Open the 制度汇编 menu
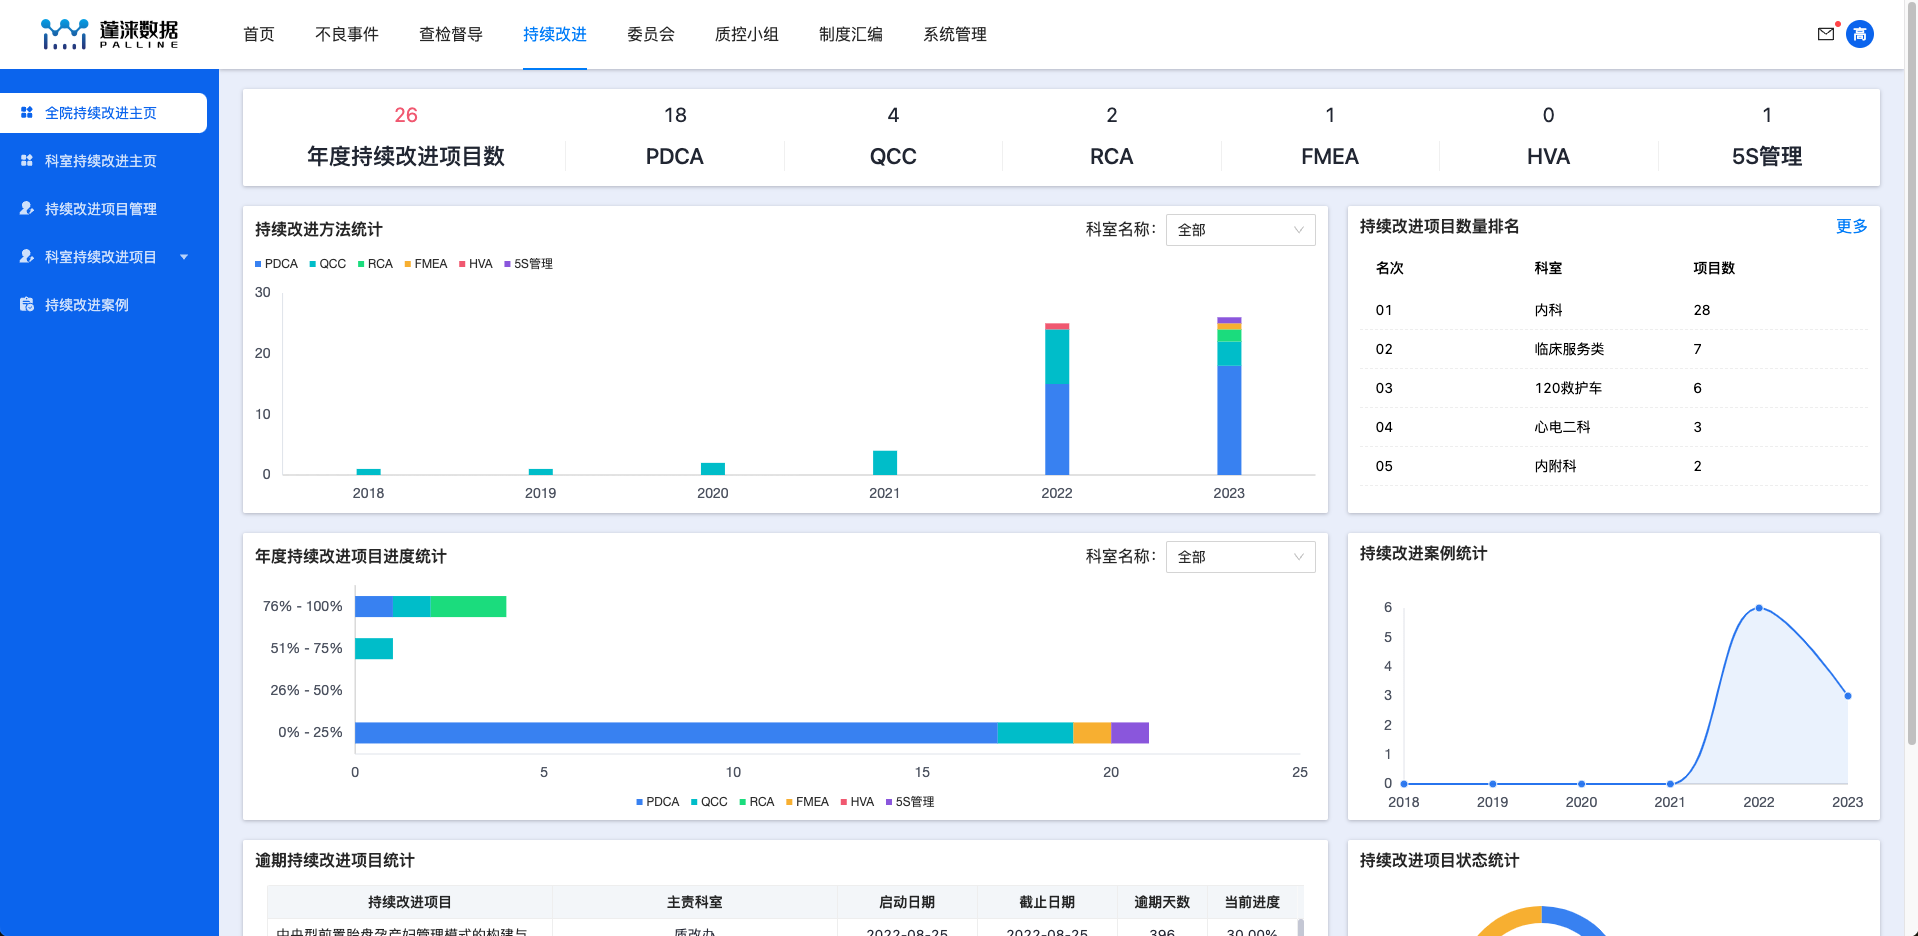The image size is (1918, 936). click(851, 34)
